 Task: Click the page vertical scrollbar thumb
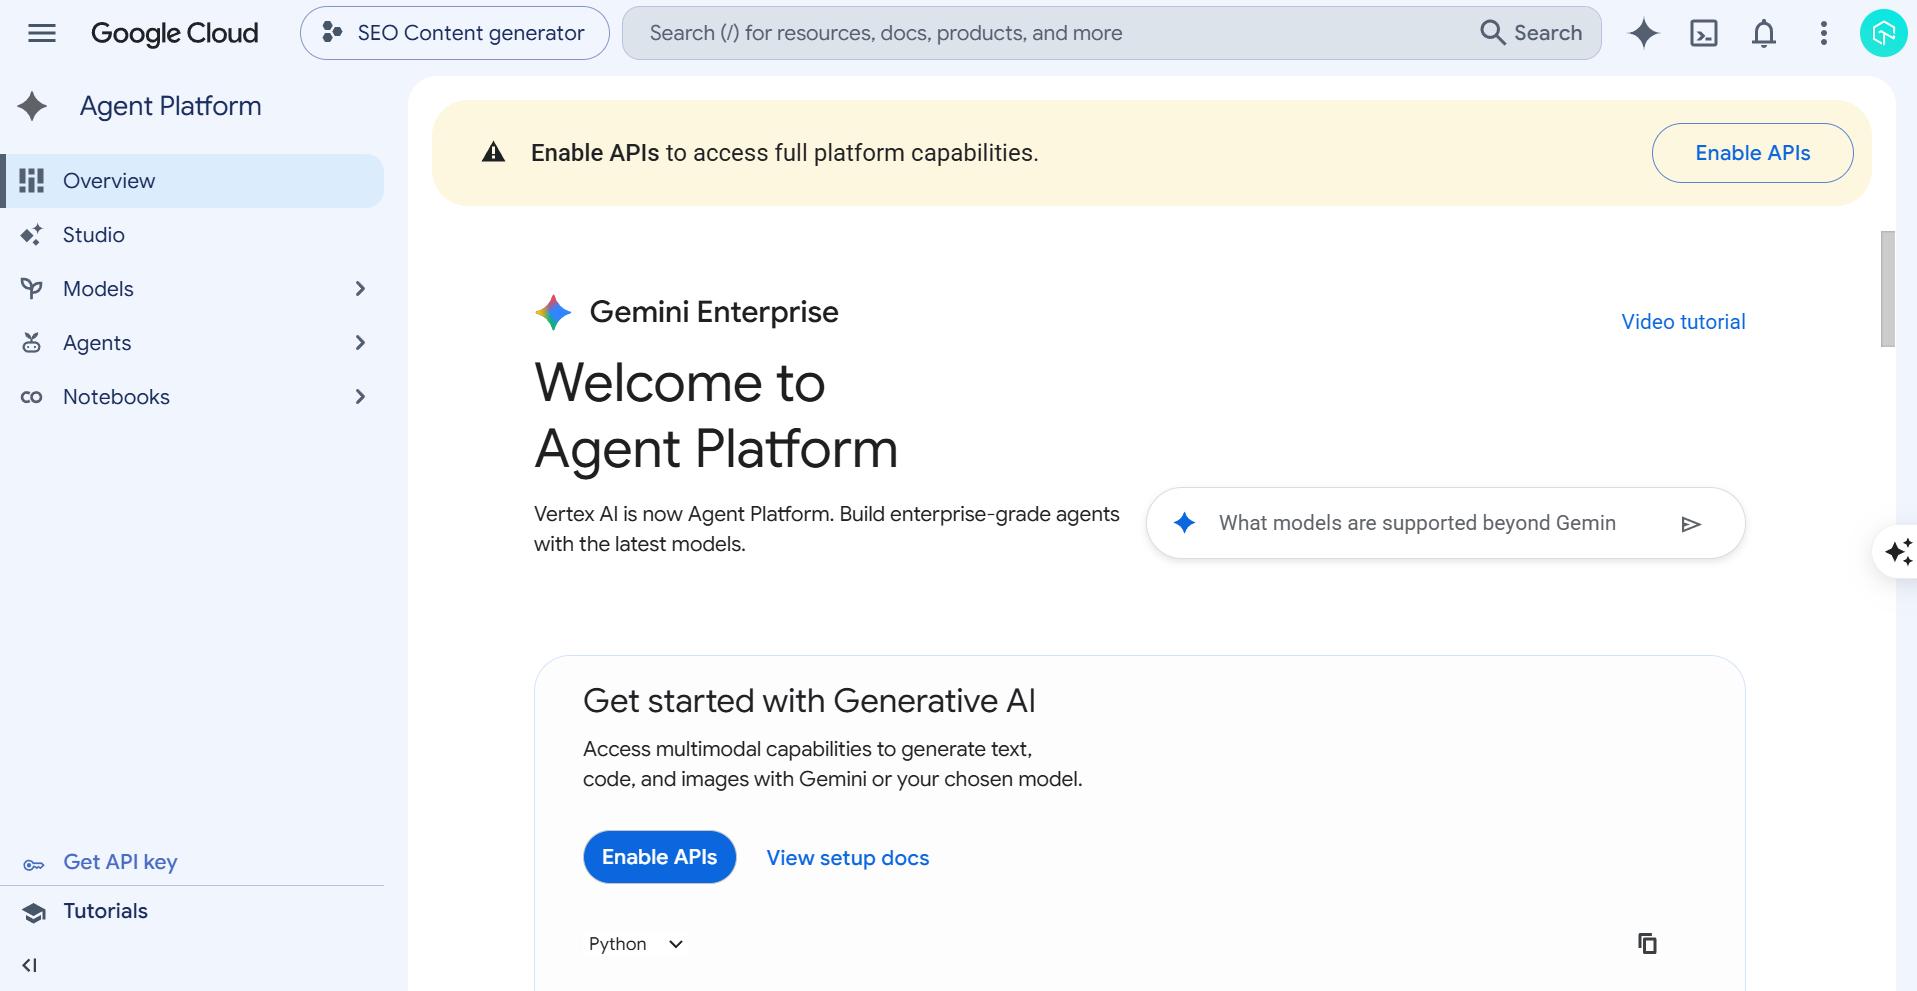tap(1887, 289)
